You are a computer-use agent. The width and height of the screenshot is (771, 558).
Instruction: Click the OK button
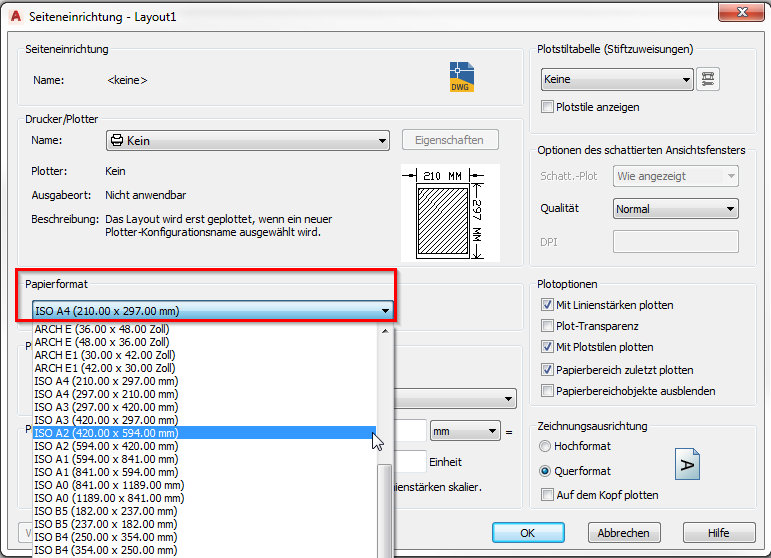[x=527, y=533]
